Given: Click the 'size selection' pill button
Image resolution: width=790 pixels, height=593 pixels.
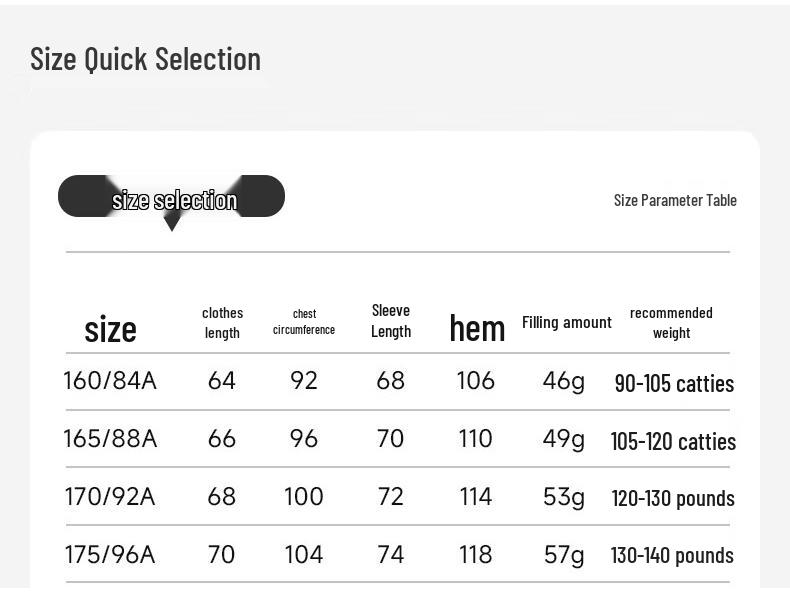Looking at the screenshot, I should [172, 197].
